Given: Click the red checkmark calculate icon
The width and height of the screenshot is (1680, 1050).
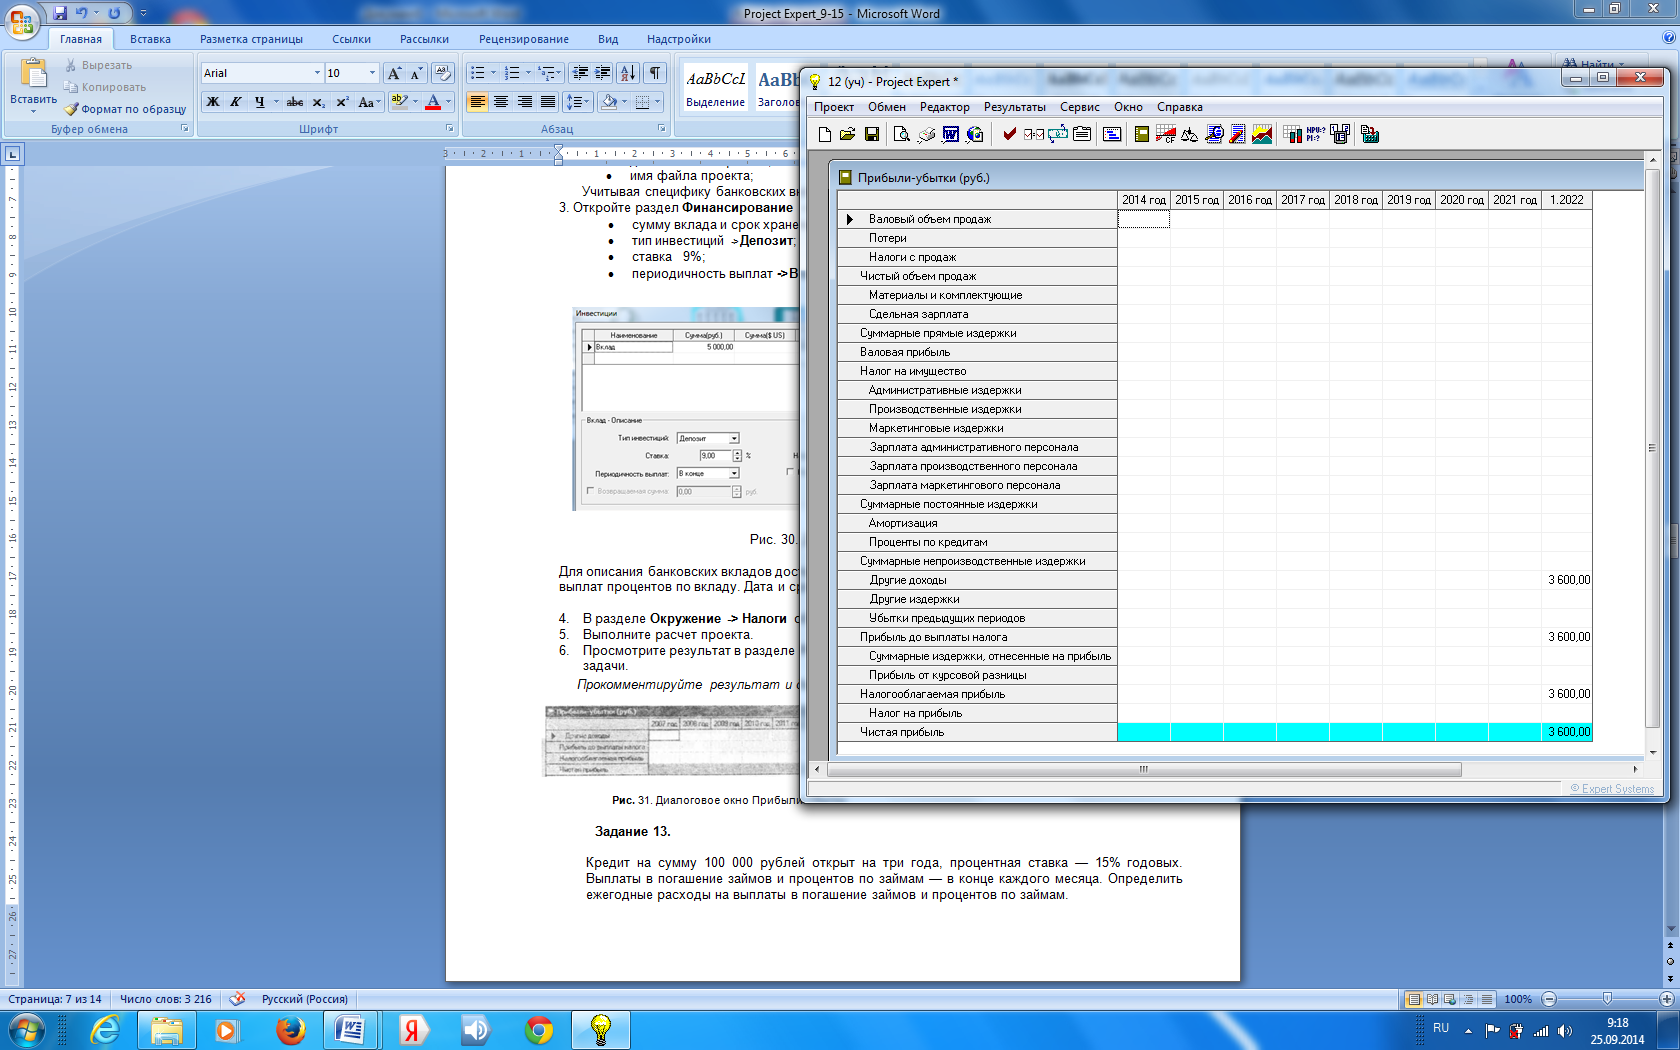Looking at the screenshot, I should (1010, 134).
